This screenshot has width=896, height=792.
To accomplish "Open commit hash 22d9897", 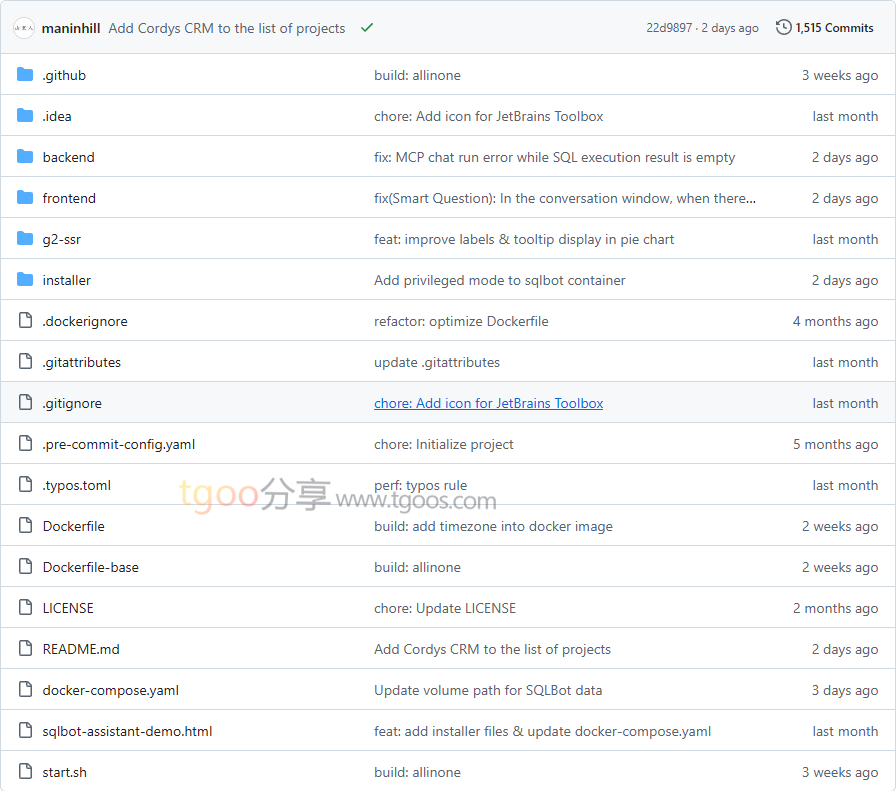I will coord(668,28).
